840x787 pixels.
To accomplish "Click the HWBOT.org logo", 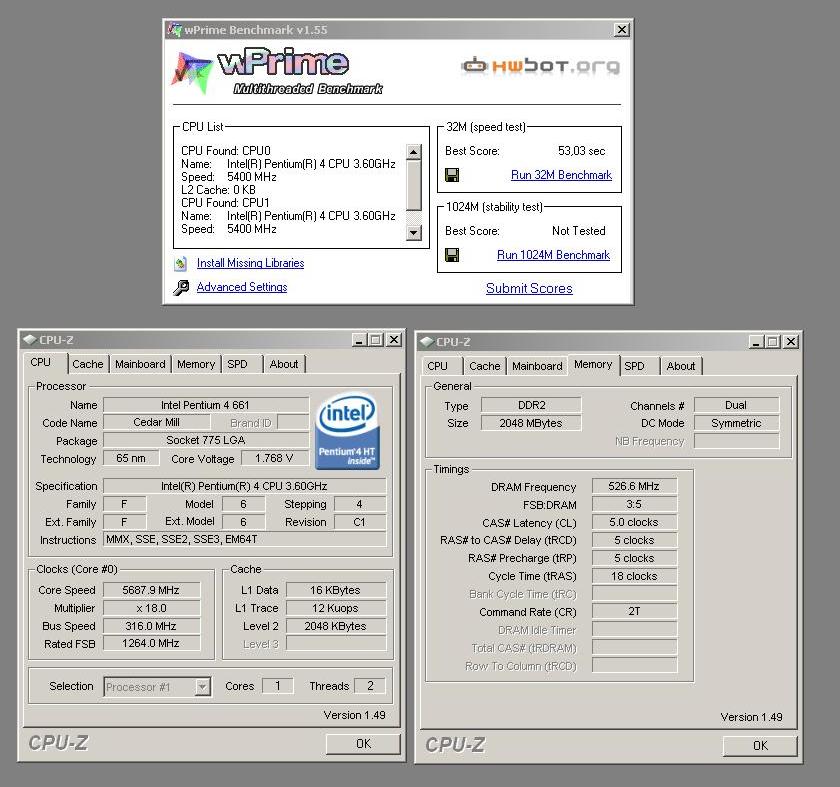I will (x=540, y=66).
